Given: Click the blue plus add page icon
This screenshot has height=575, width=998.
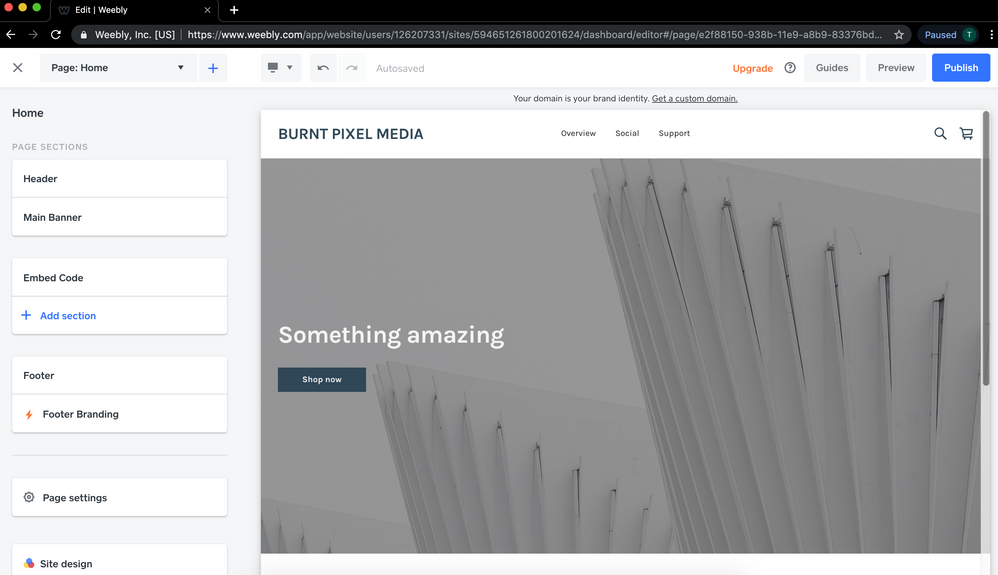Looking at the screenshot, I should 213,68.
